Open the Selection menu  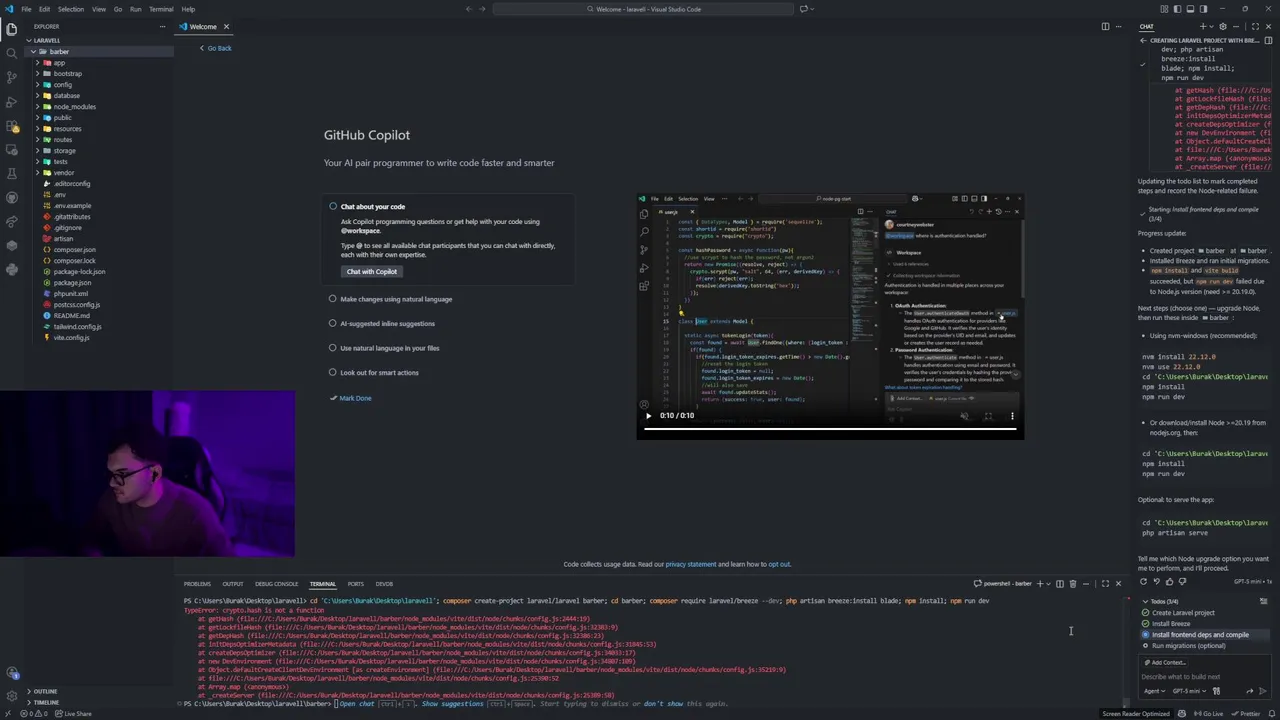(x=70, y=9)
